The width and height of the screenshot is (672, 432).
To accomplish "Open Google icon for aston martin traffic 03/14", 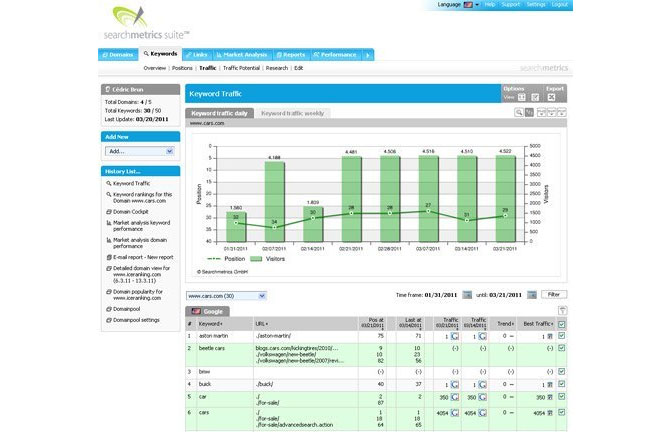I will click(483, 336).
